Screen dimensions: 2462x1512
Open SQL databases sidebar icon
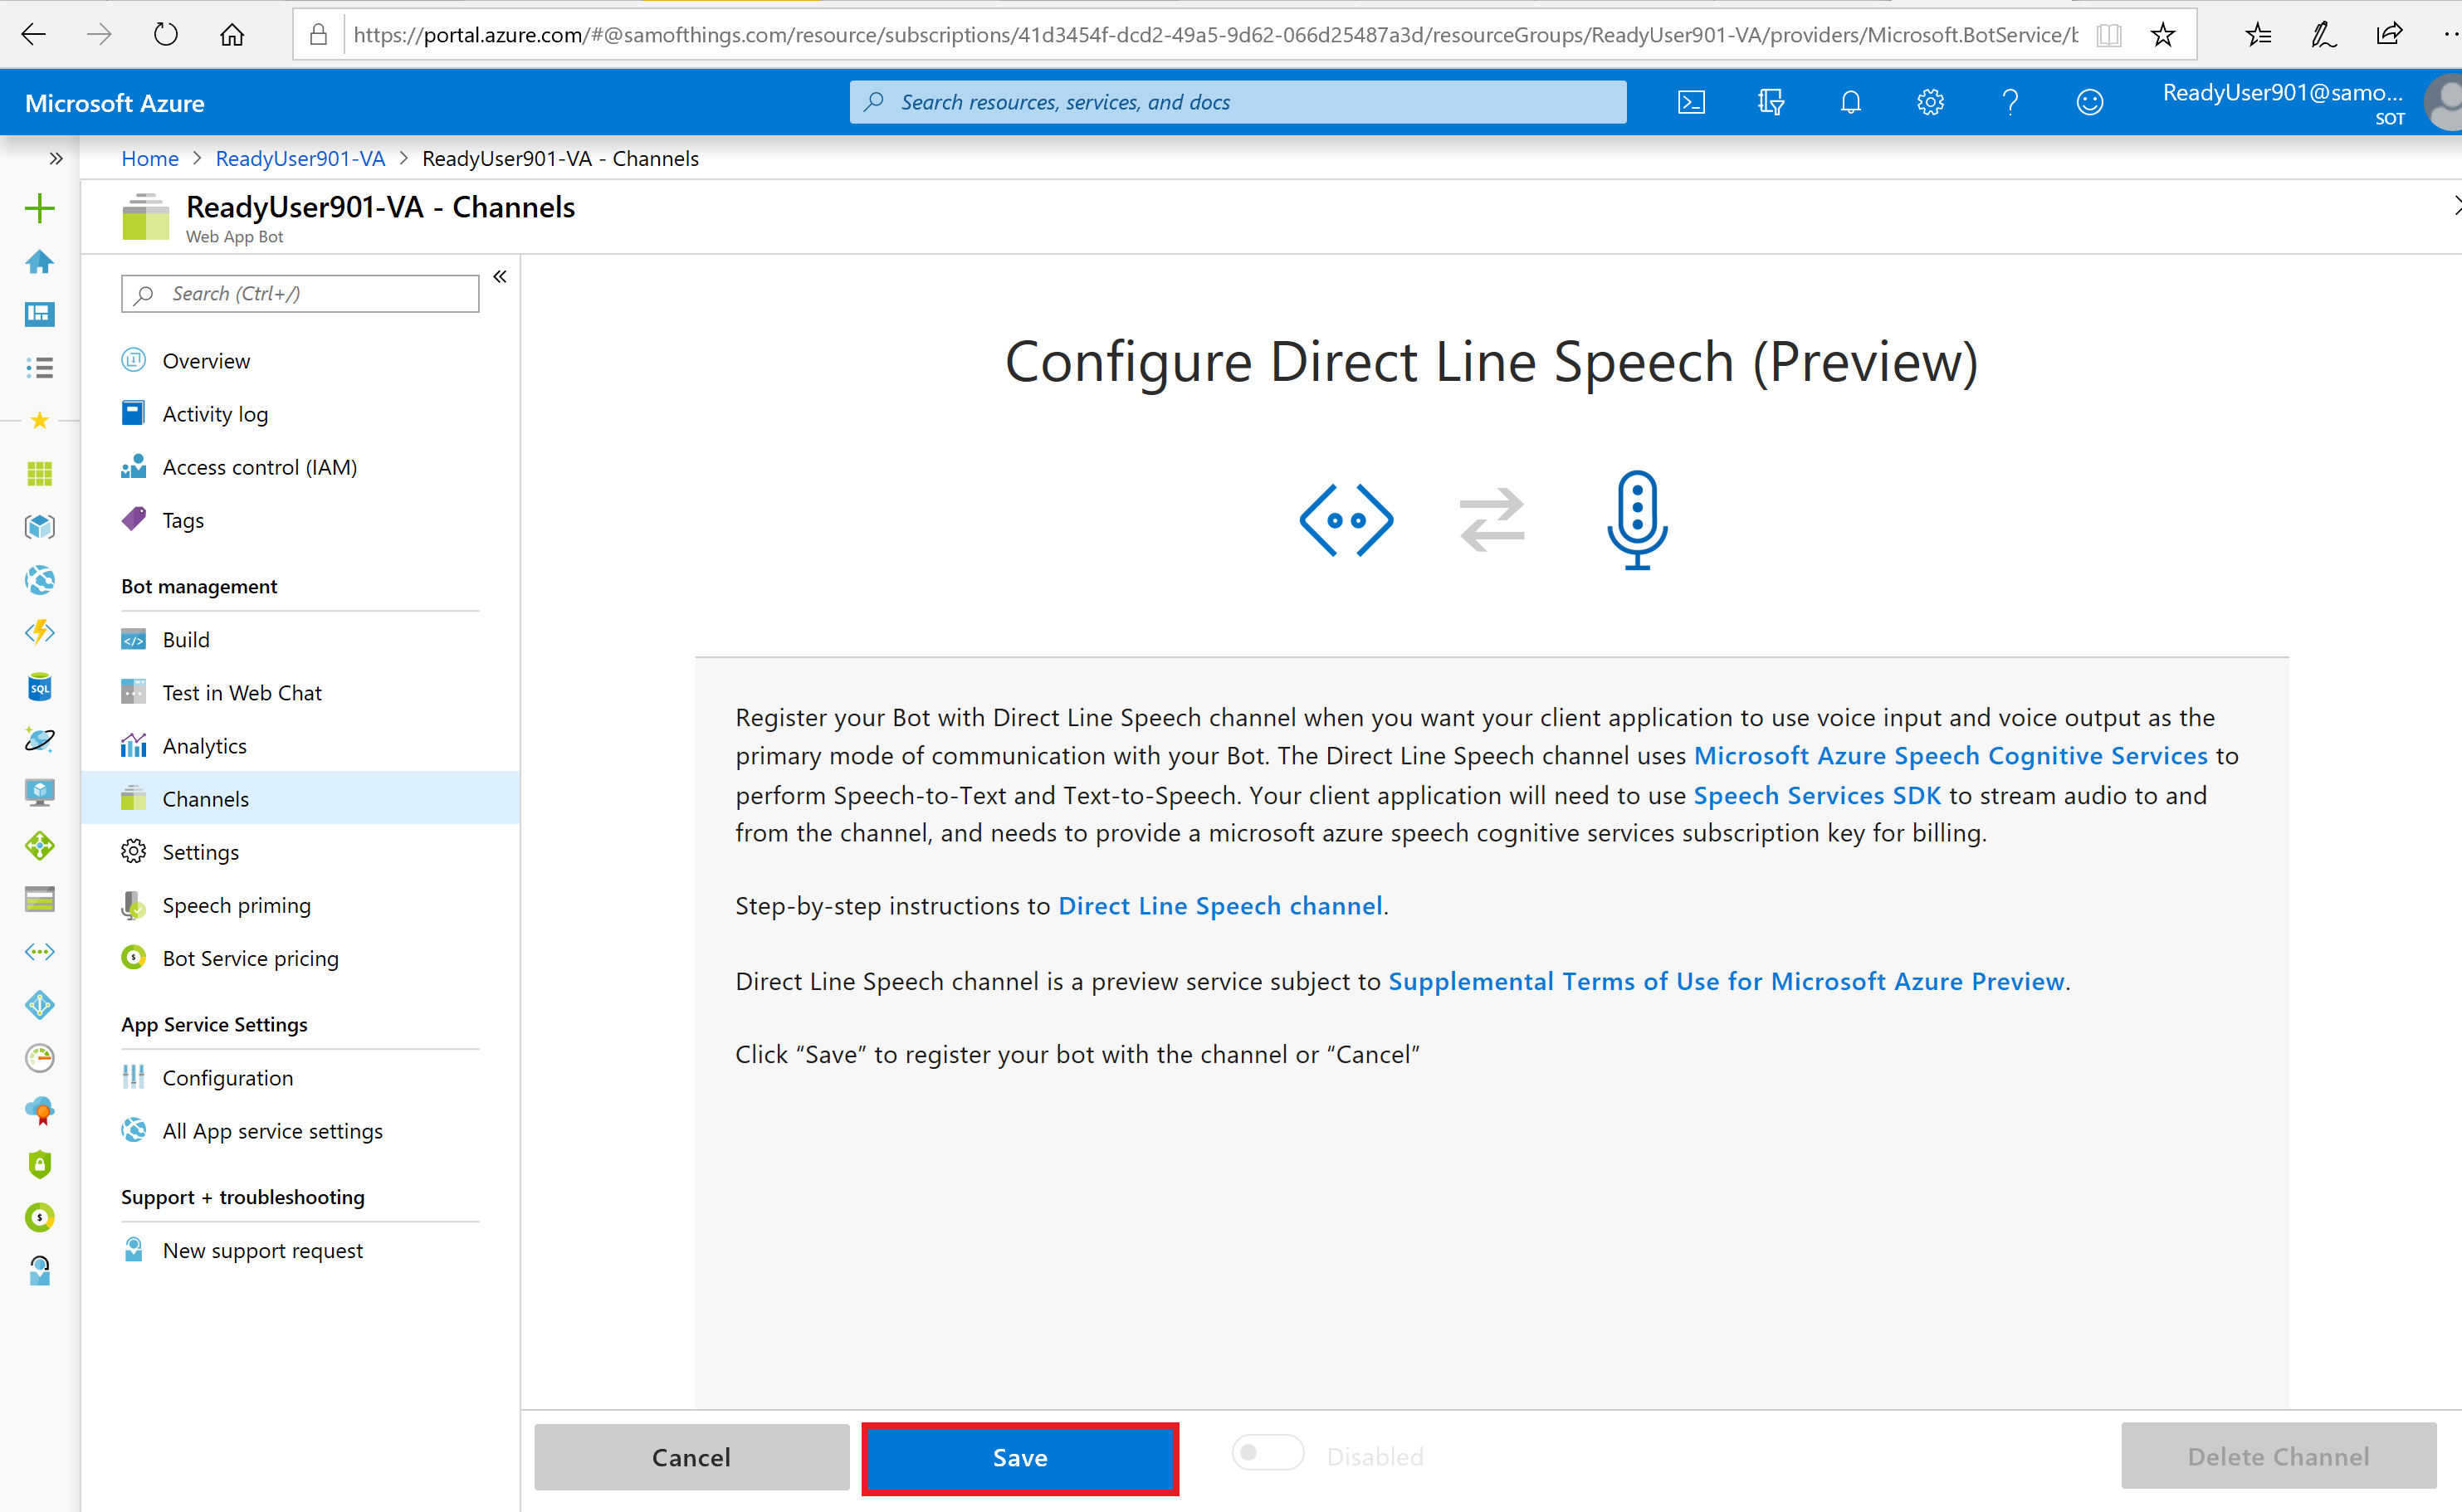[x=39, y=687]
